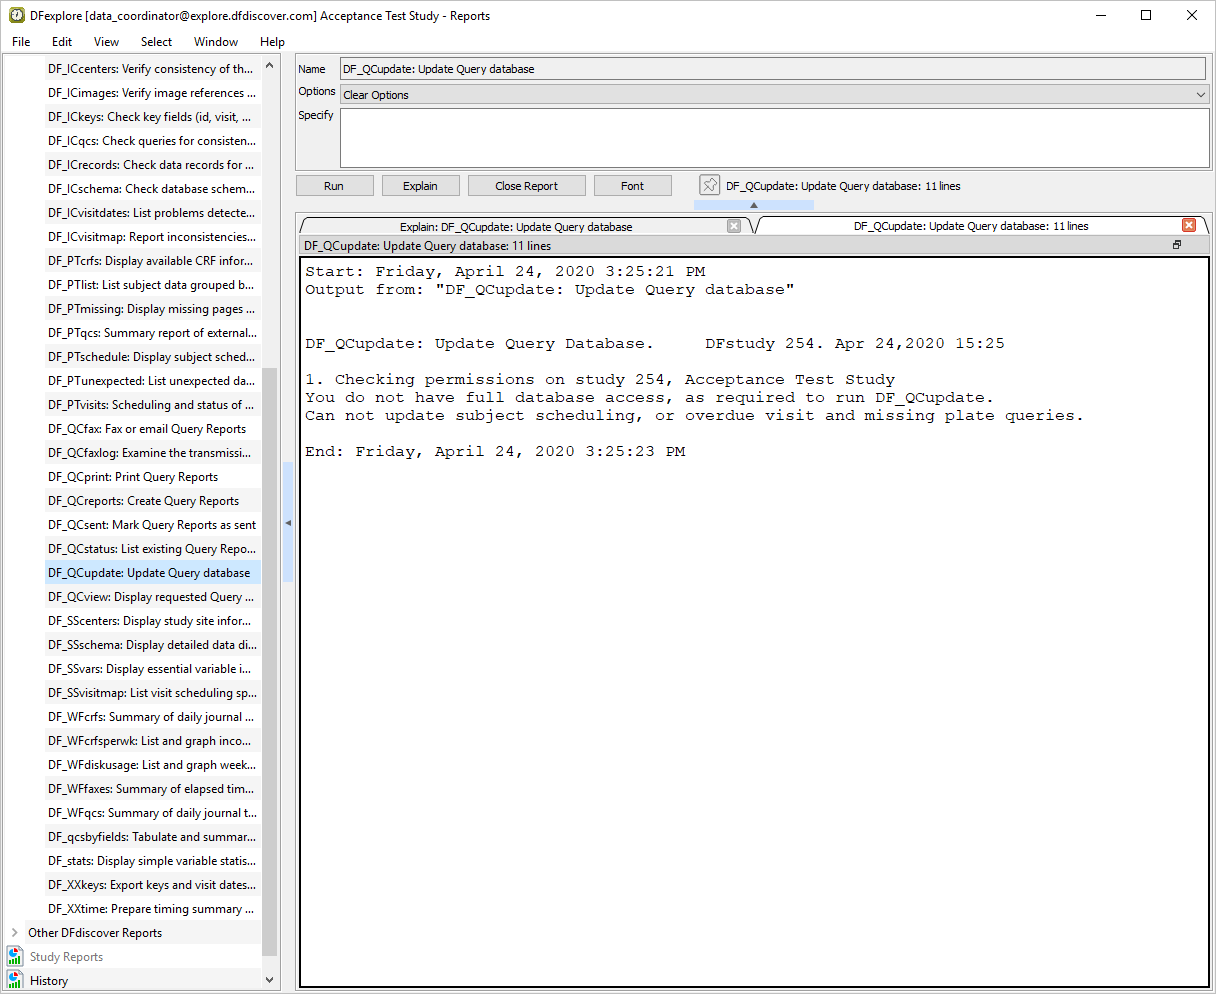Open the Window menu

click(216, 42)
